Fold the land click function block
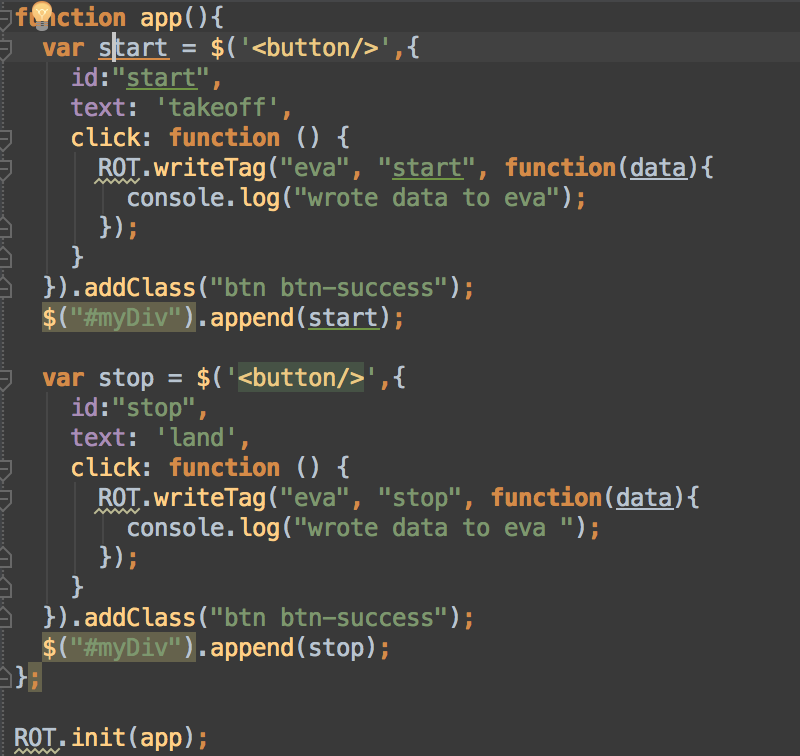The image size is (800, 756). pyautogui.click(x=5, y=468)
